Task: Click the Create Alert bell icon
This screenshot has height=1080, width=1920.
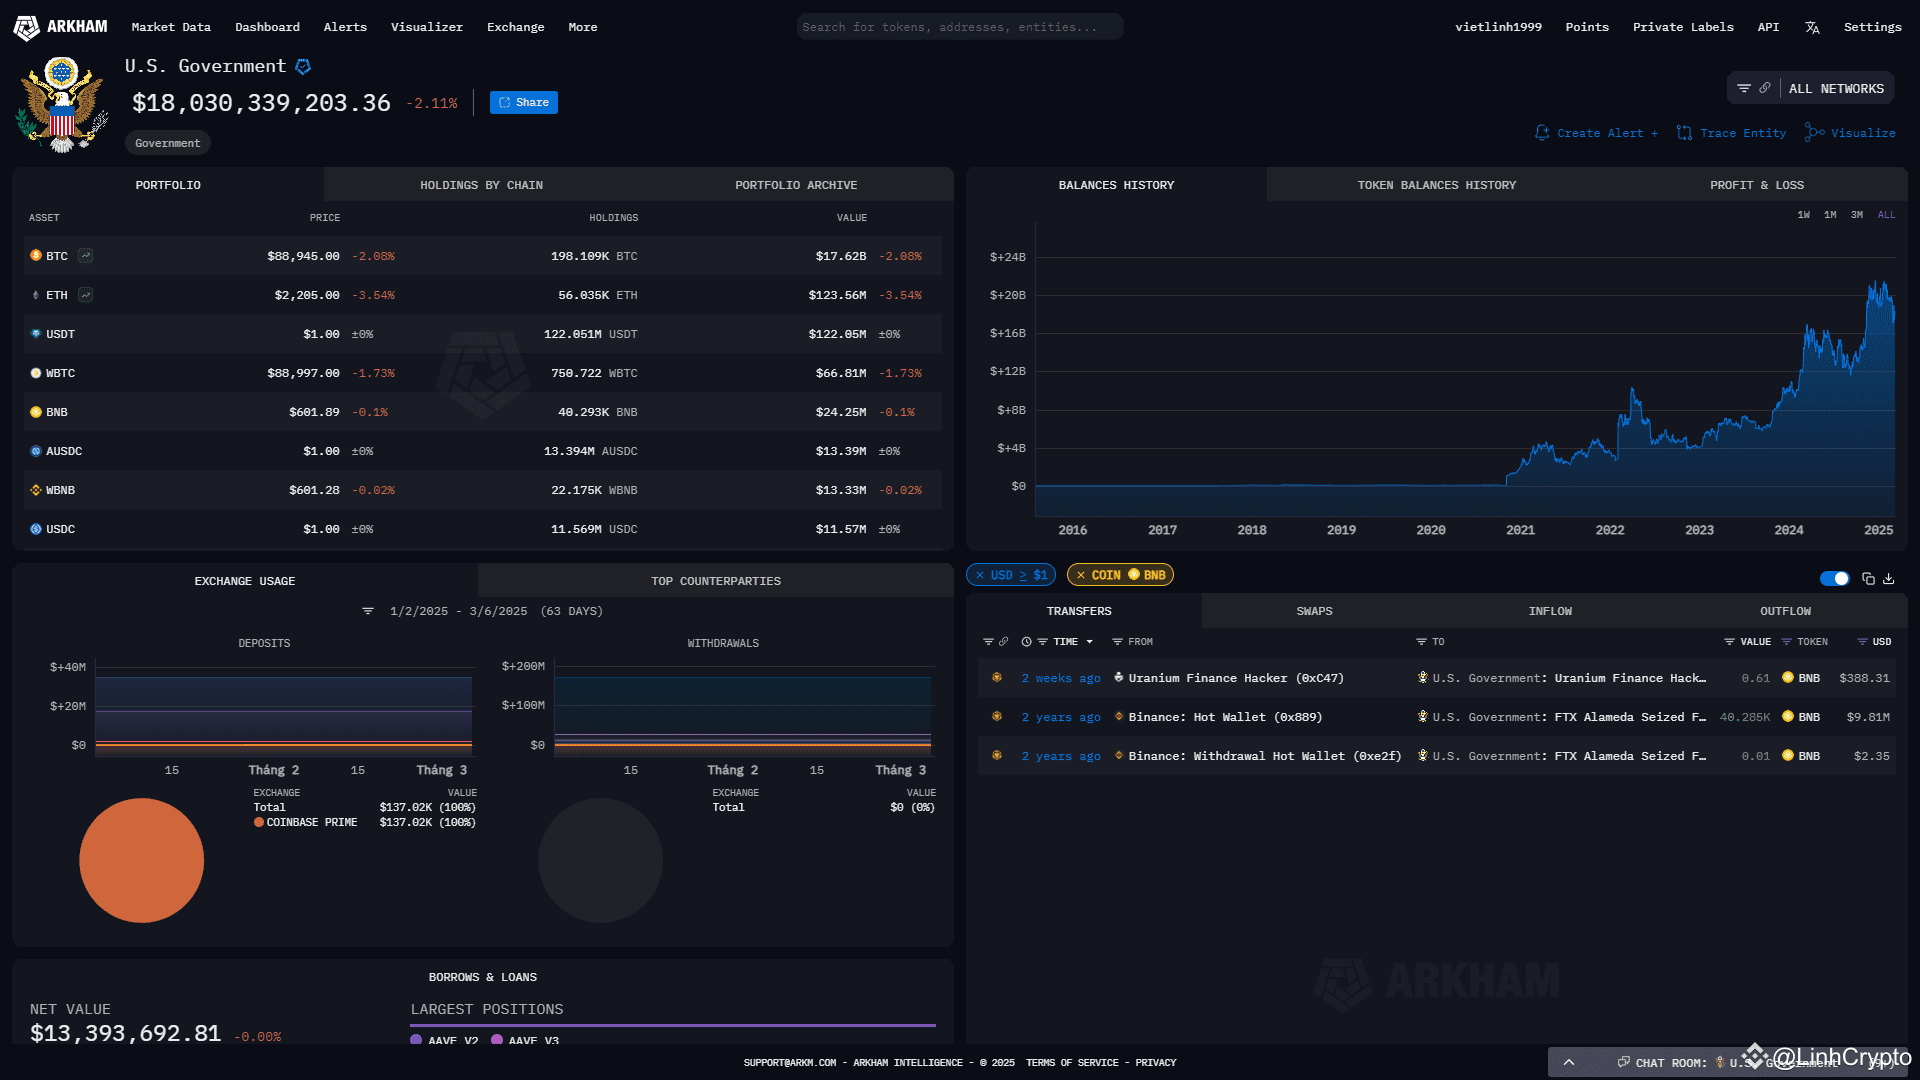Action: [1542, 133]
